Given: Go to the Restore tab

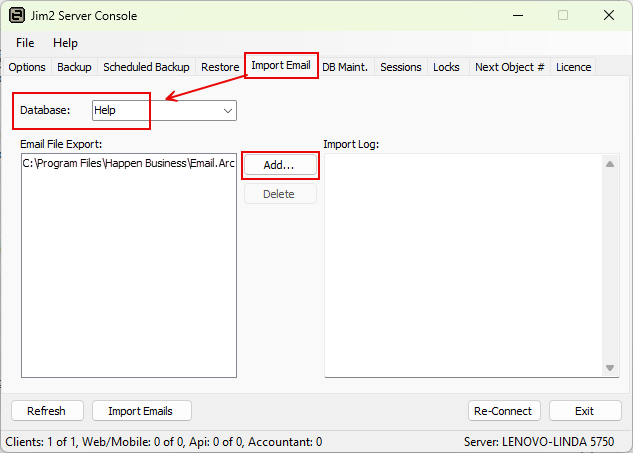Looking at the screenshot, I should tap(220, 67).
